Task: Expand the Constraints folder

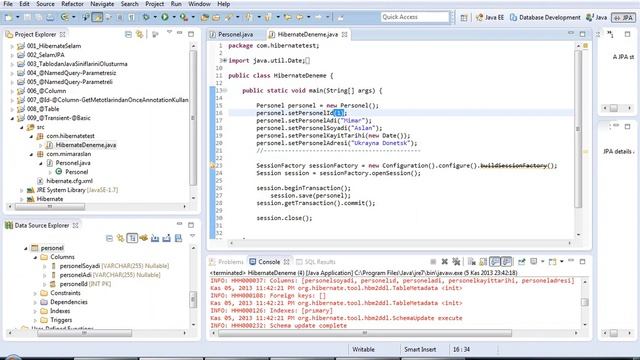Action: [36, 293]
